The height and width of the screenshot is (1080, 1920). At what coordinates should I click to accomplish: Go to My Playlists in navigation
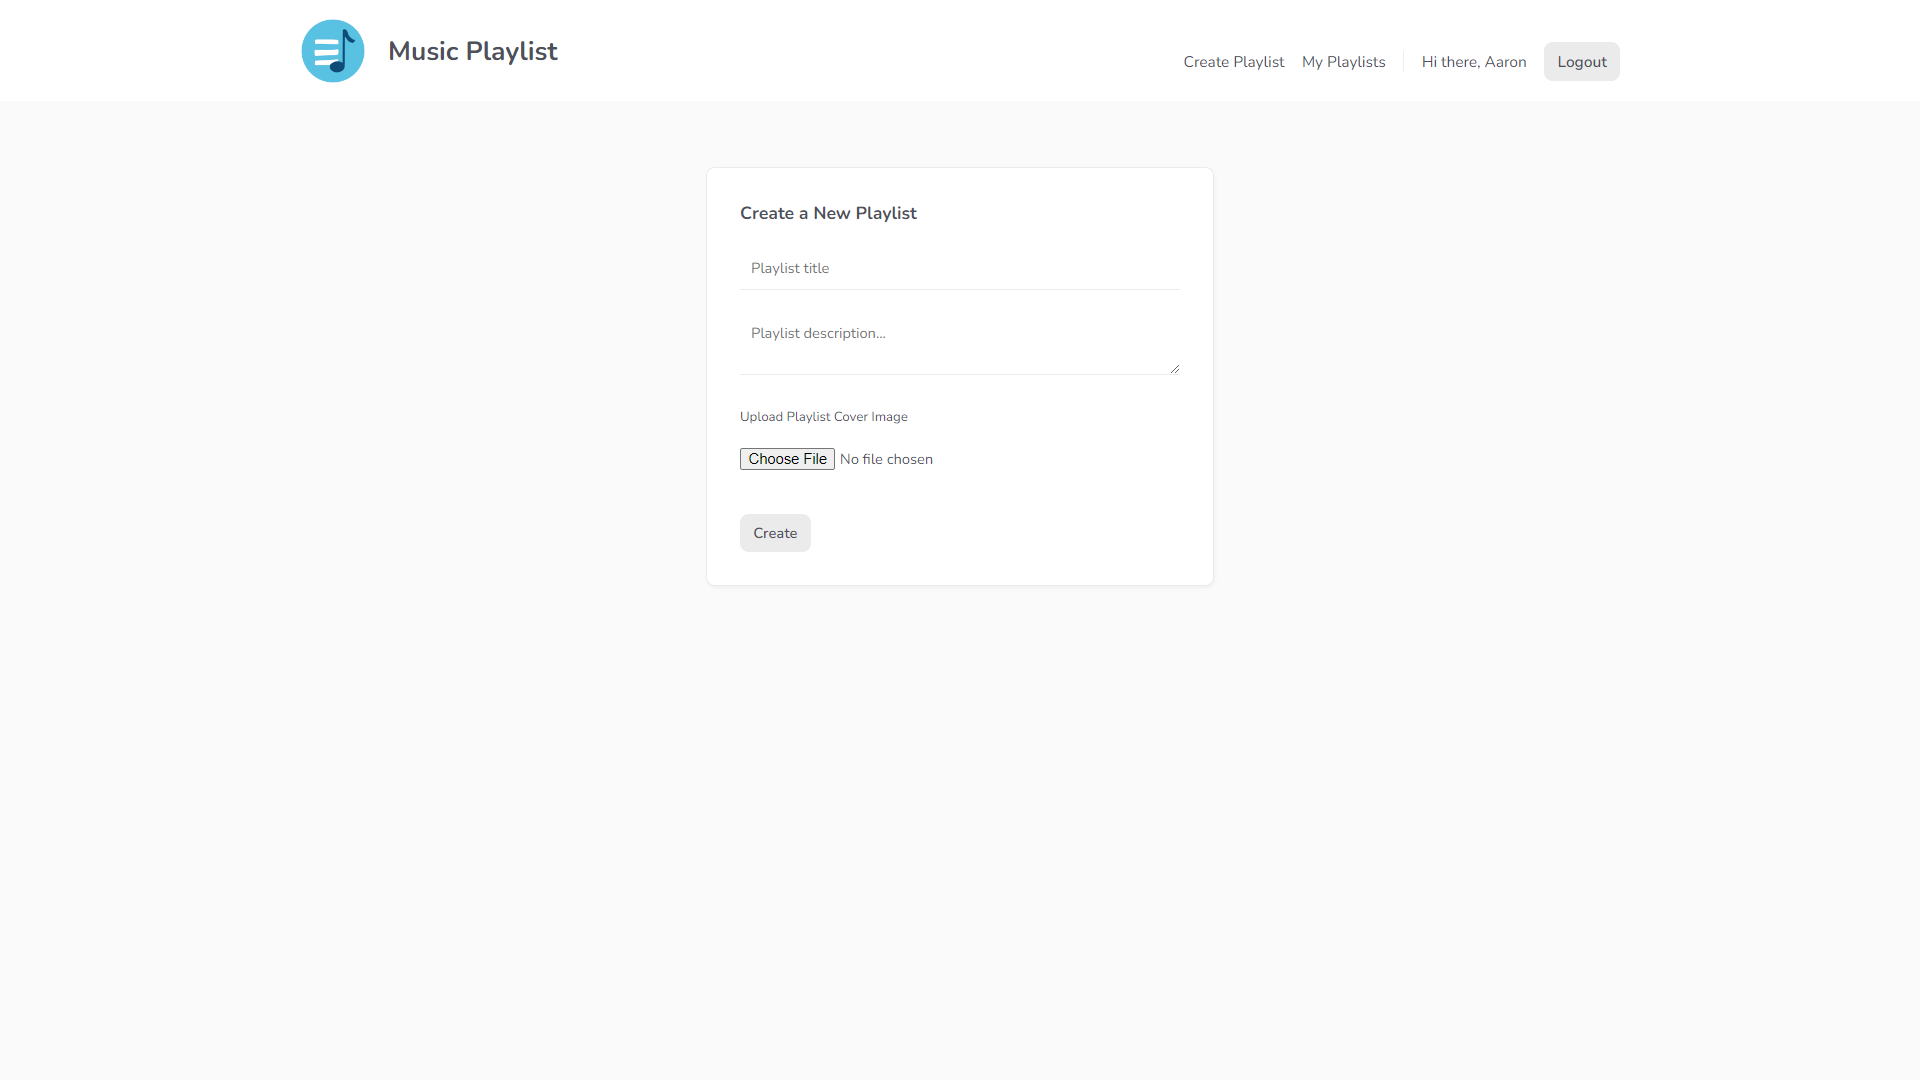click(x=1343, y=62)
